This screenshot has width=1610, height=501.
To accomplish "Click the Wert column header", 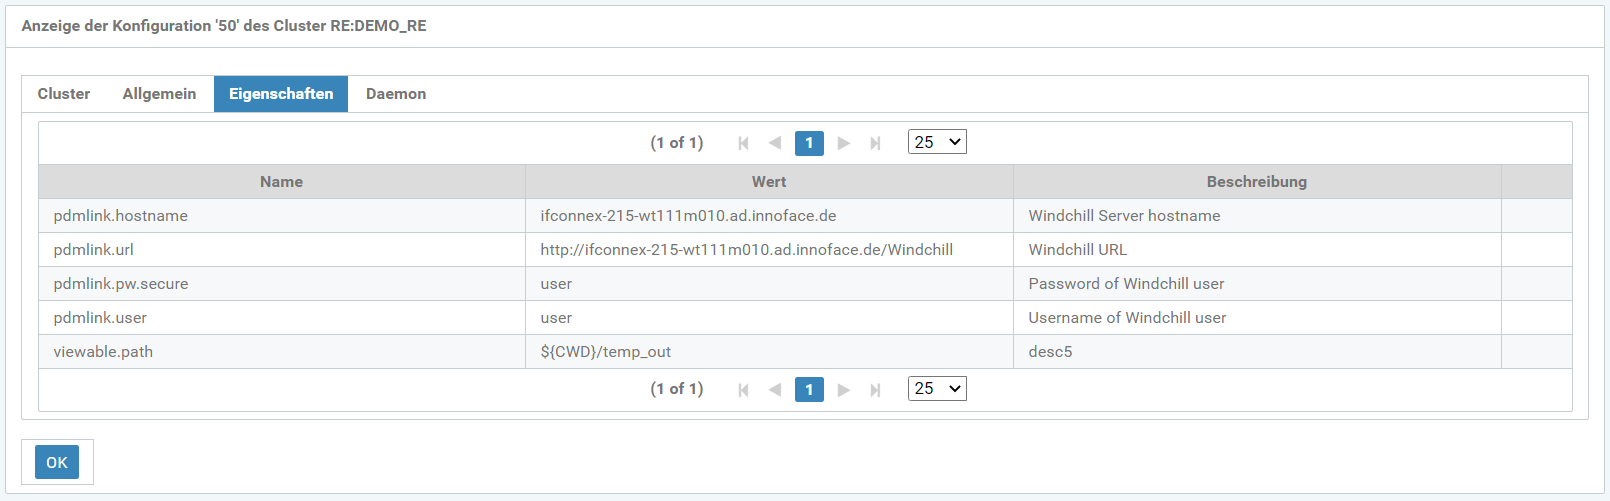I will (769, 182).
